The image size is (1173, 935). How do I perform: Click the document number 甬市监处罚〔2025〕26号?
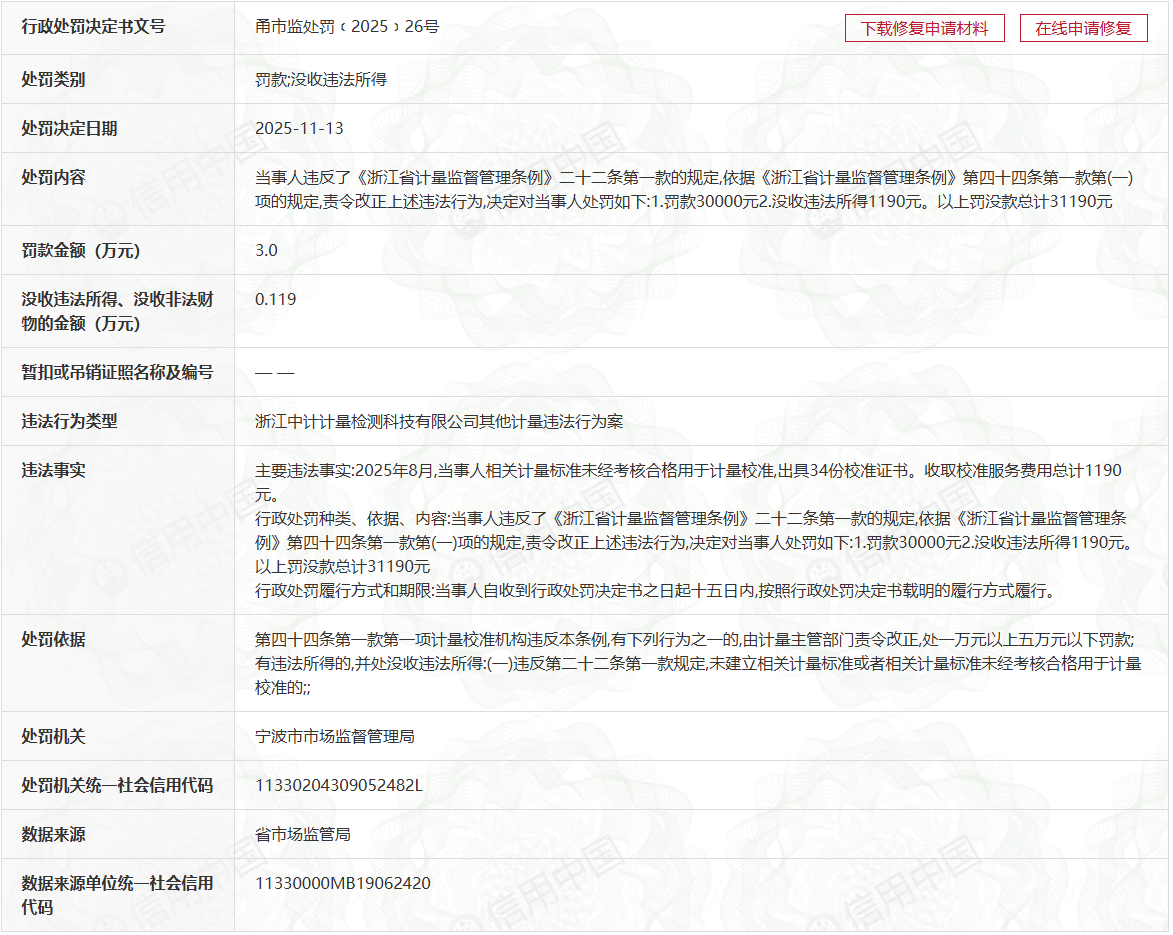click(346, 27)
